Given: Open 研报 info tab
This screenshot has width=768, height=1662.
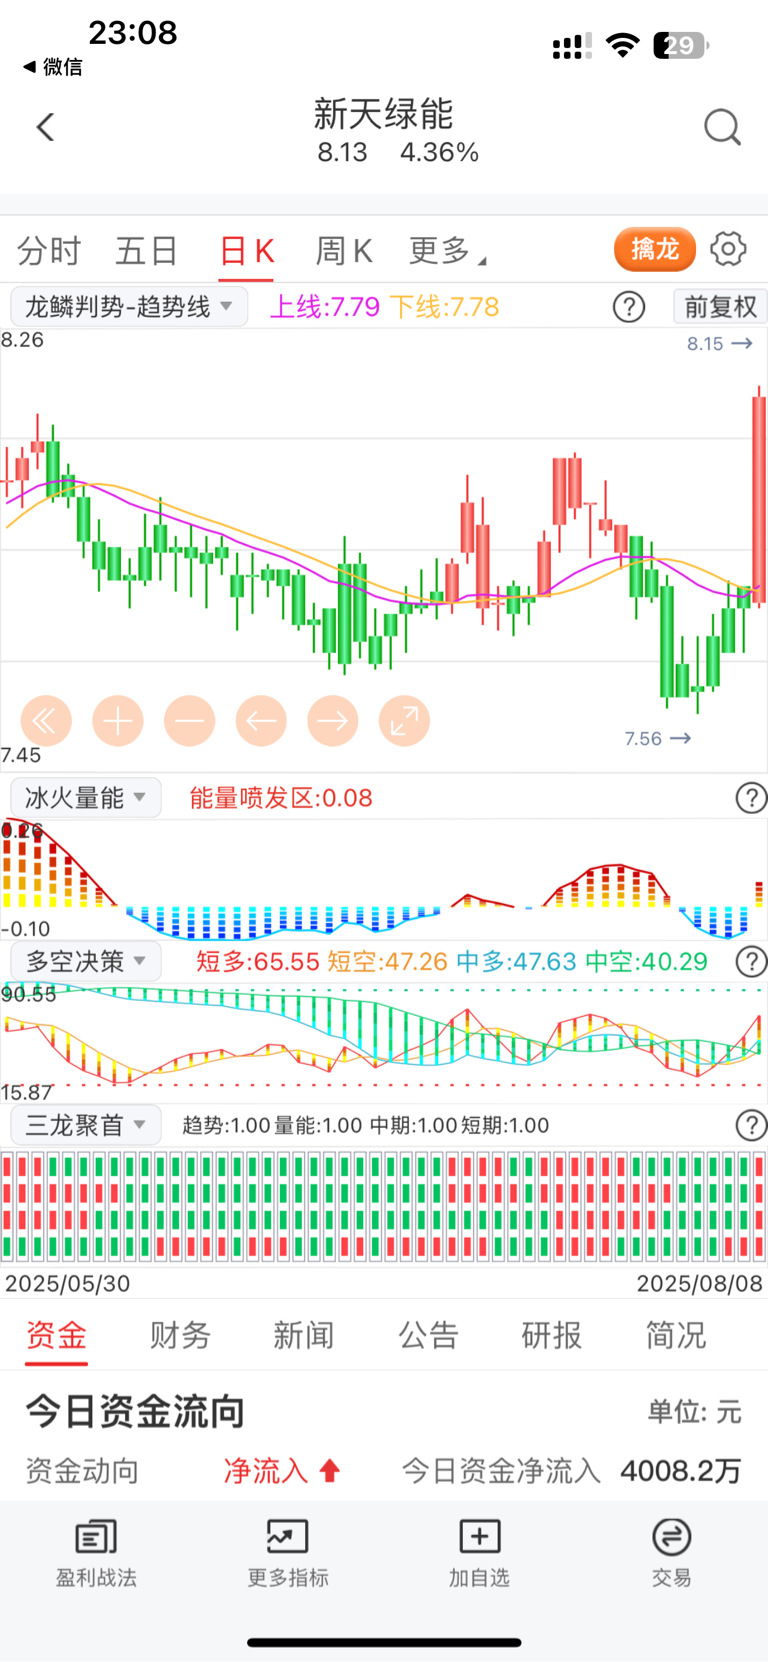Looking at the screenshot, I should point(552,1335).
